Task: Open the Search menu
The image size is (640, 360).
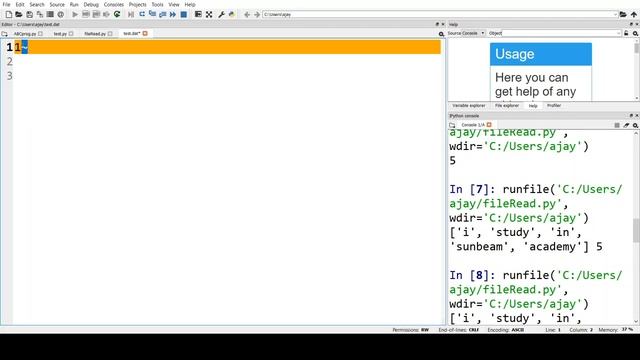Action: pyautogui.click(x=37, y=4)
